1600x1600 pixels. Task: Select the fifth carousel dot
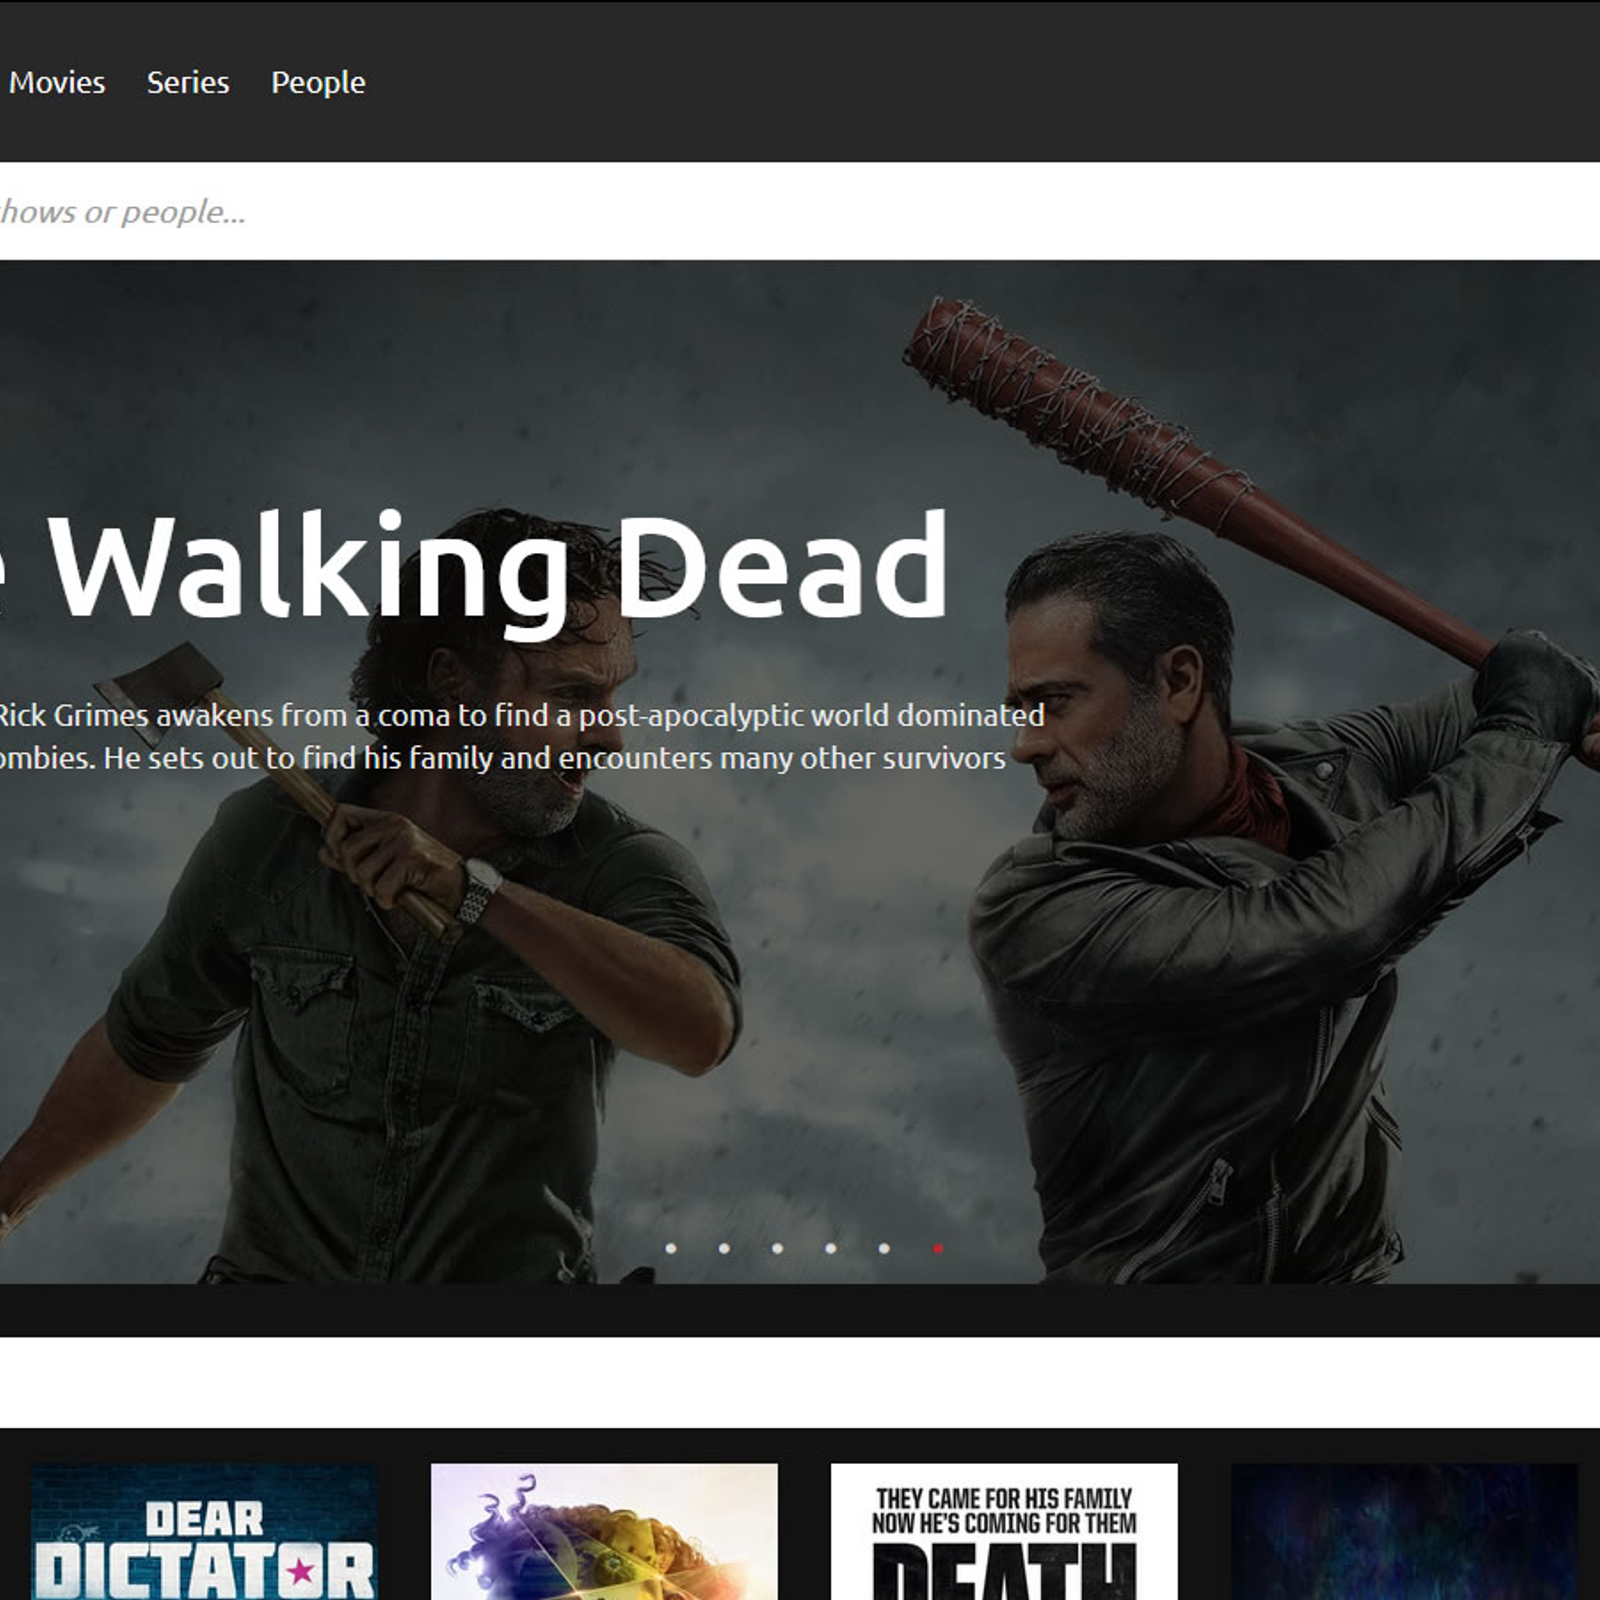coord(884,1248)
